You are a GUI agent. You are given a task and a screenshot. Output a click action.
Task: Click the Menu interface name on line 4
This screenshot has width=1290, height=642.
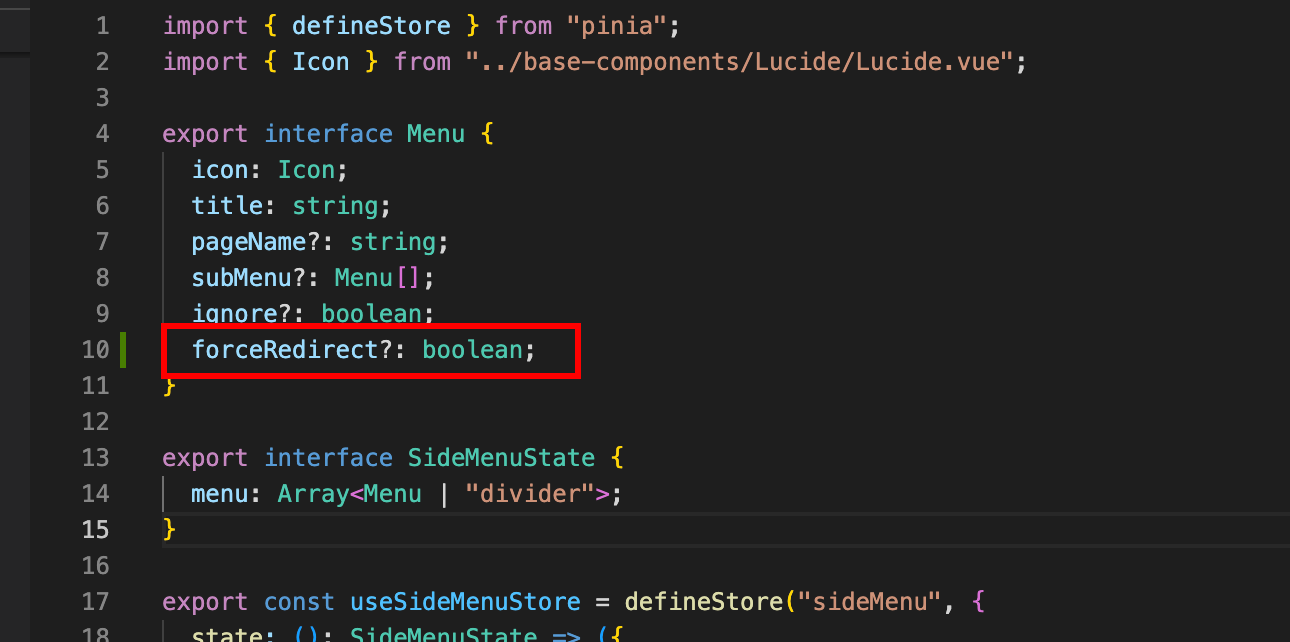tap(436, 134)
